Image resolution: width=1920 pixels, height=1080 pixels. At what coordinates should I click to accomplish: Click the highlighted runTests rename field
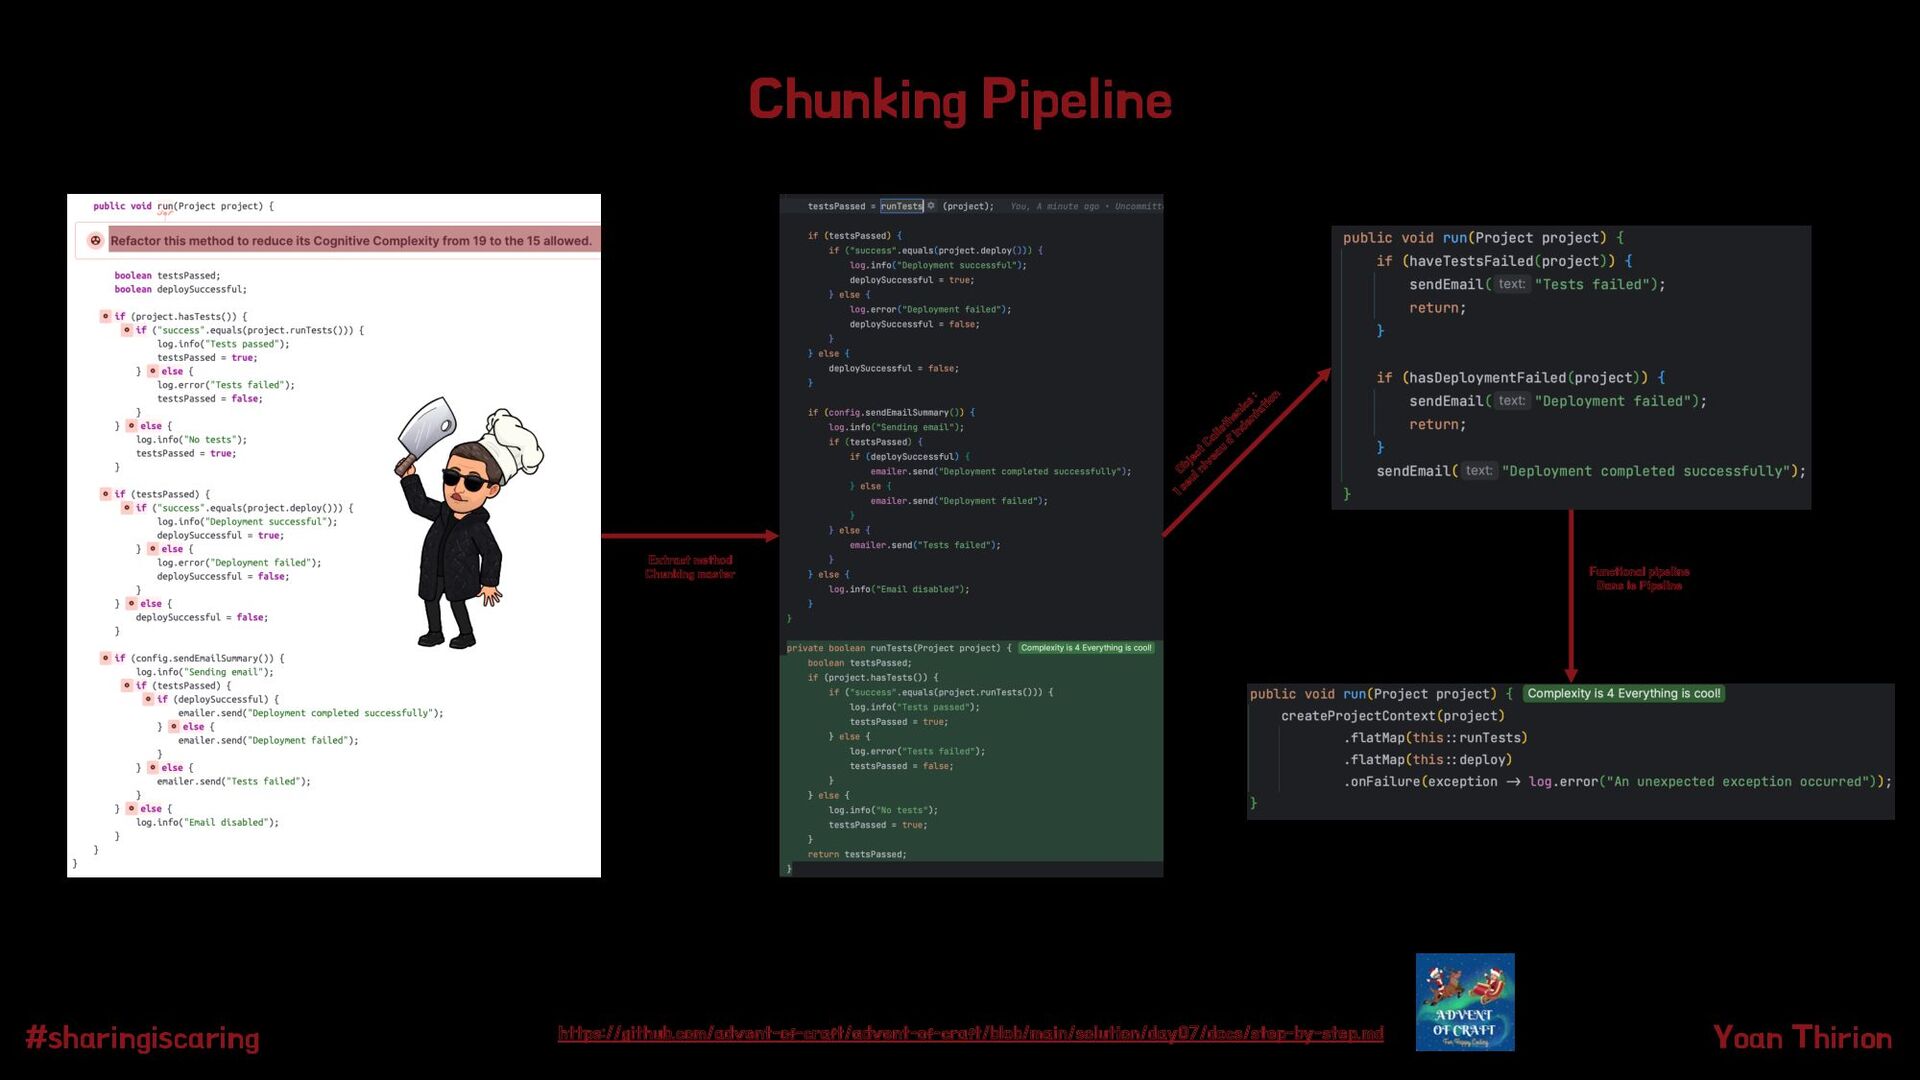point(901,206)
